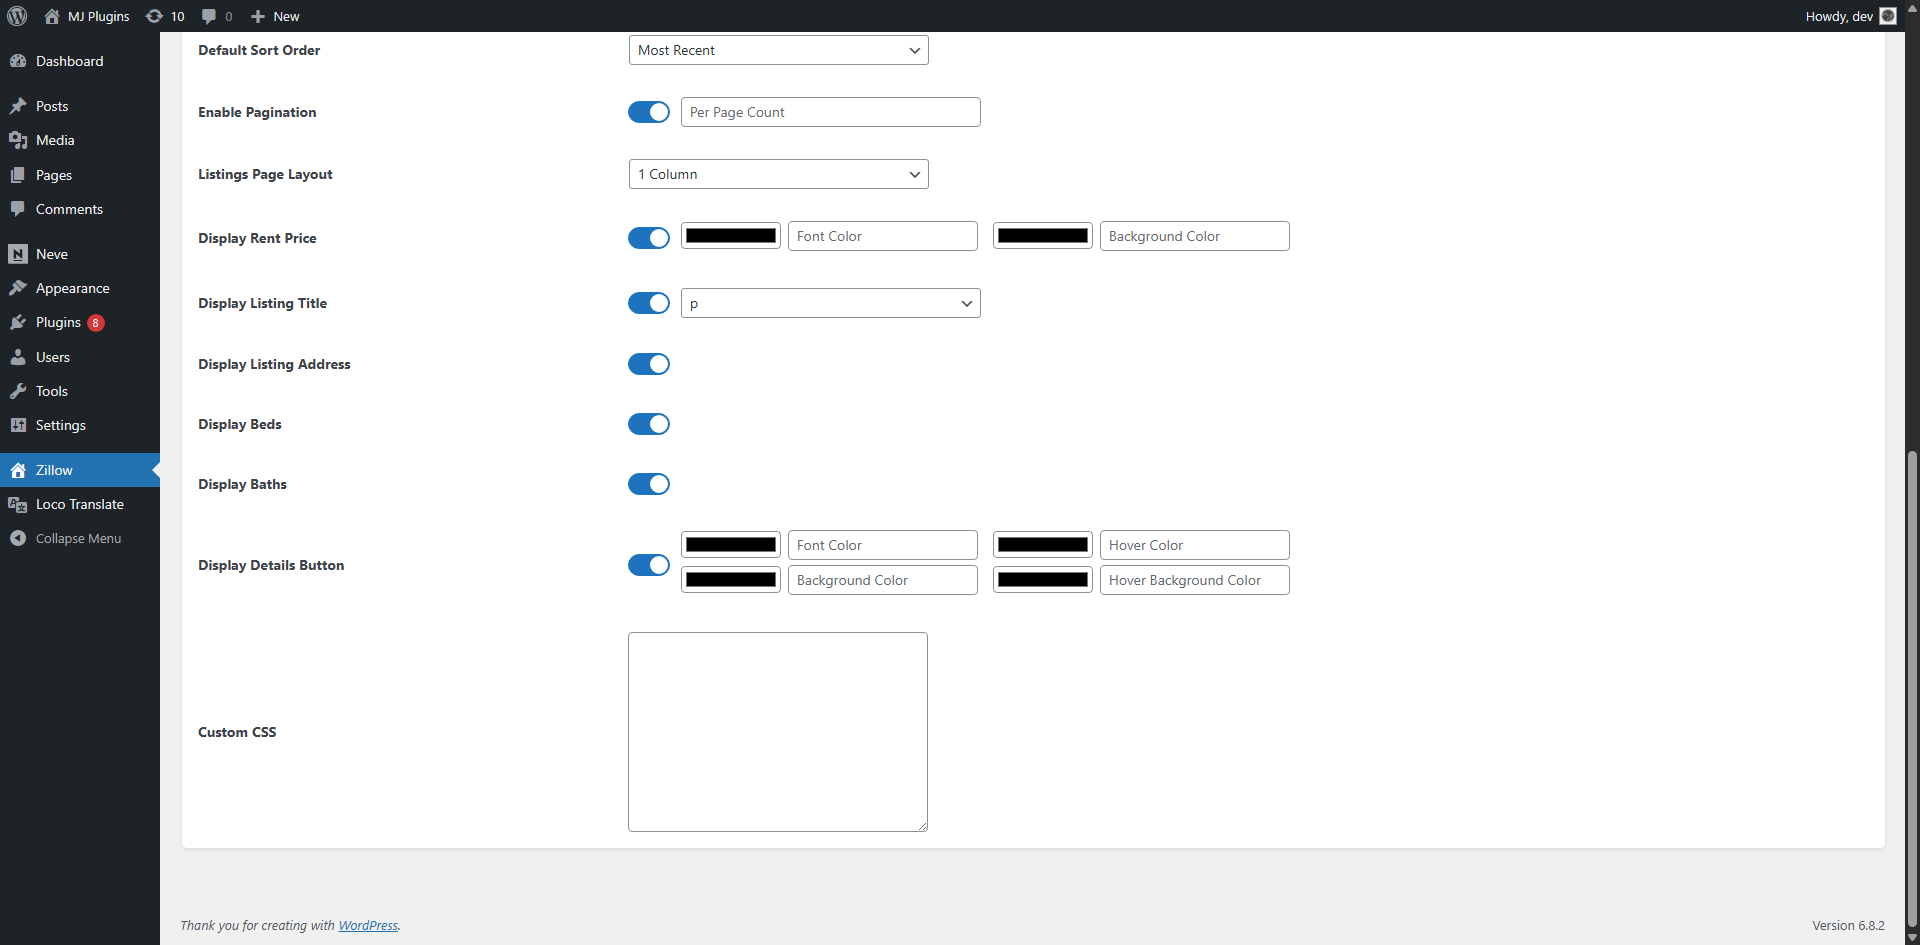Open the updates icon showing 10
The height and width of the screenshot is (945, 1920).
point(154,16)
